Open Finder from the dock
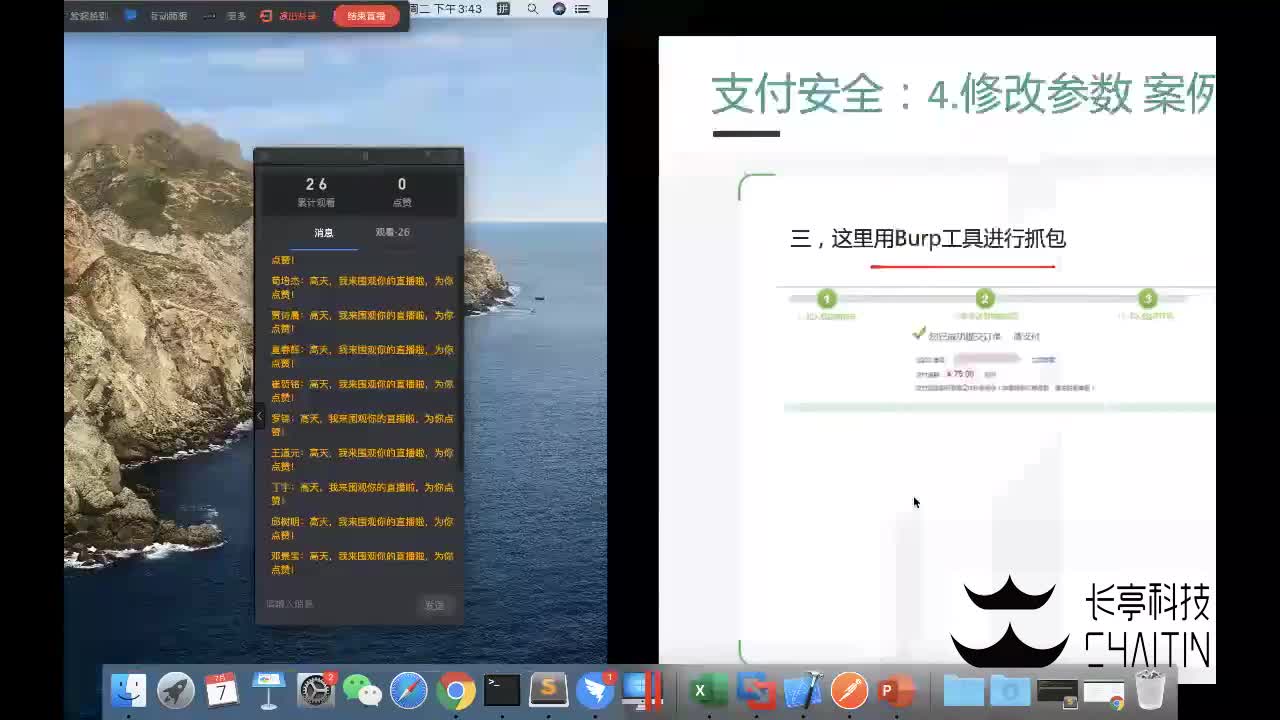This screenshot has width=1280, height=720. click(x=128, y=690)
